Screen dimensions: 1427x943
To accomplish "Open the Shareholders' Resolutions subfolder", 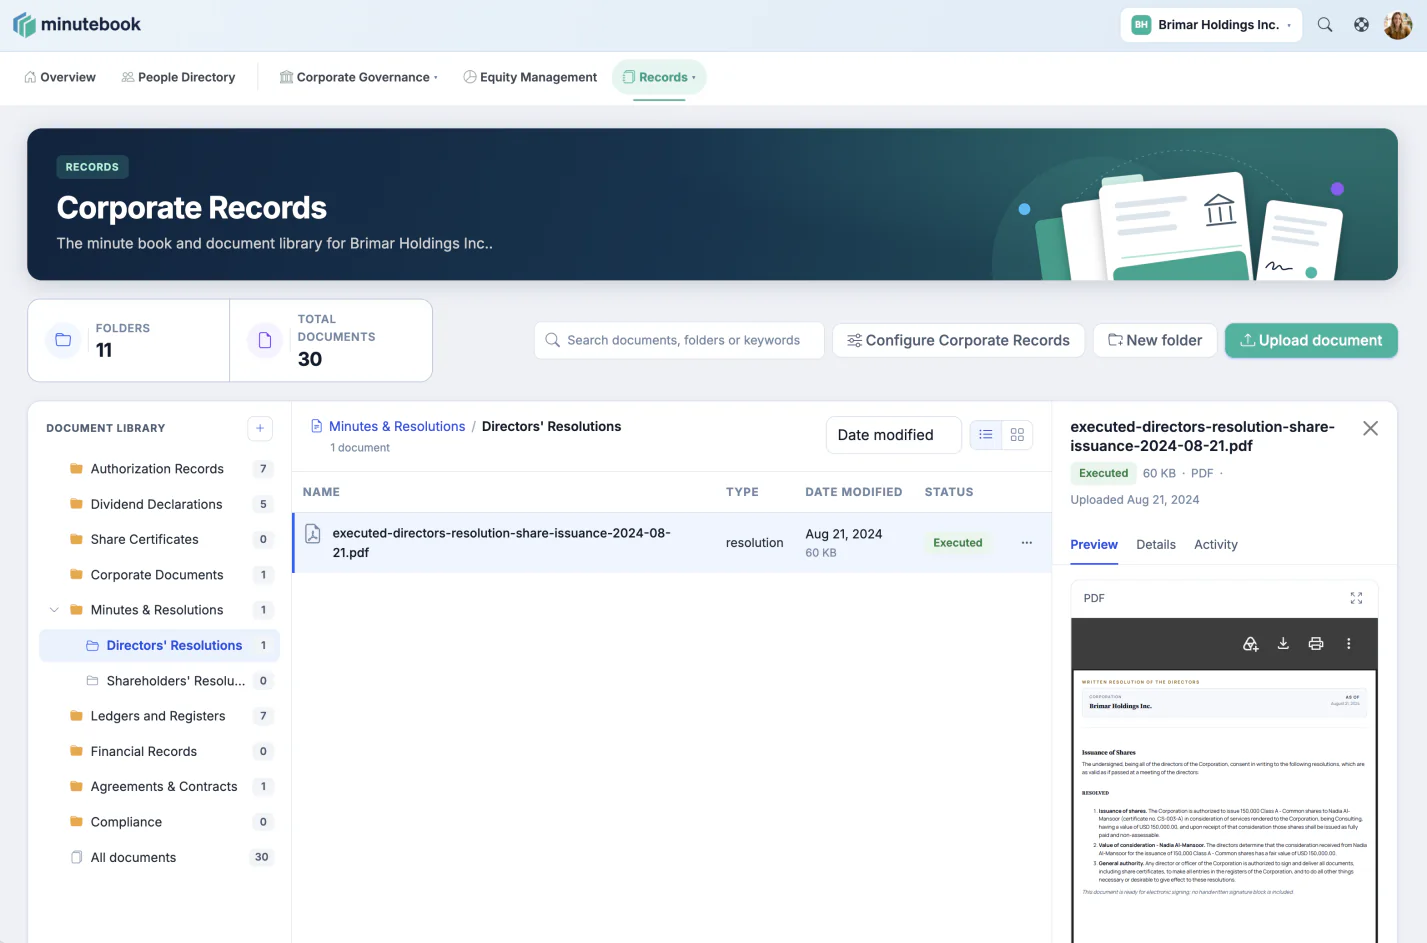I will pyautogui.click(x=159, y=681).
